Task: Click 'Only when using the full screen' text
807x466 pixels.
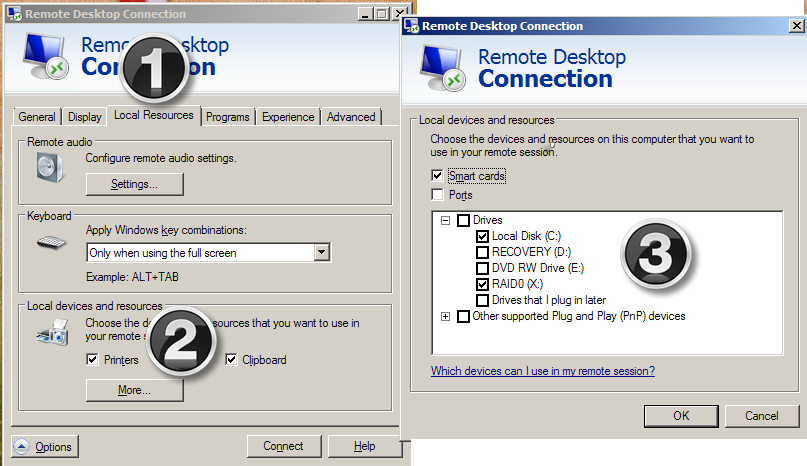Action: coord(163,253)
